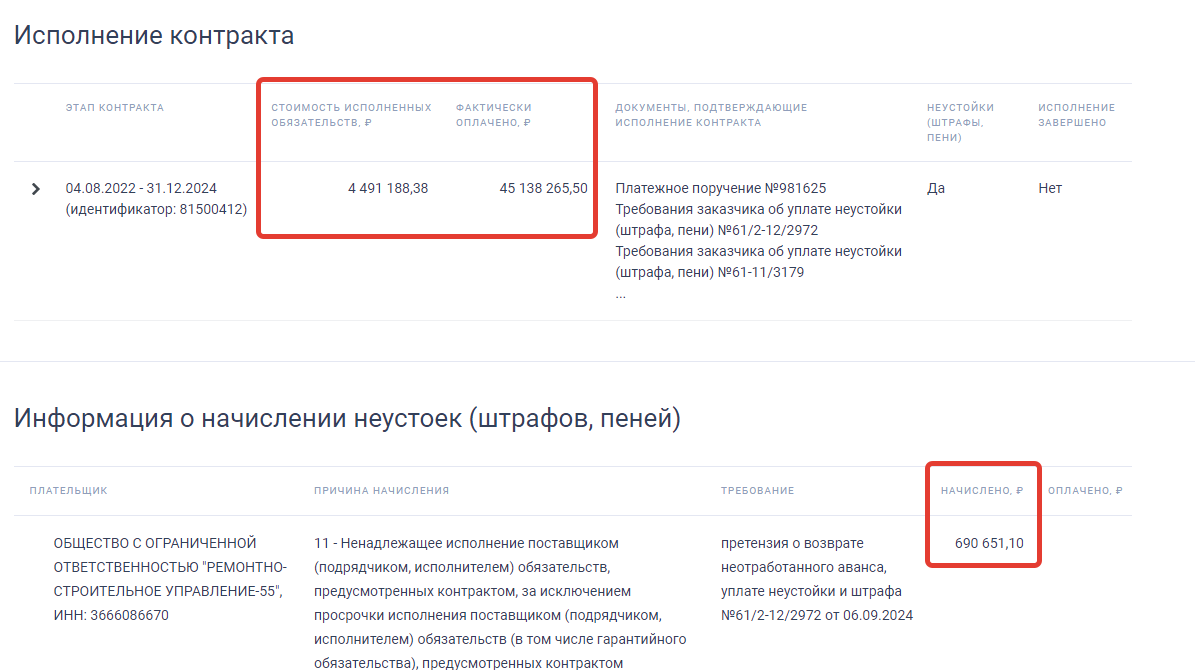Click the 'Оплачено, ₽' column header
This screenshot has height=670, width=1195.
tap(1085, 491)
